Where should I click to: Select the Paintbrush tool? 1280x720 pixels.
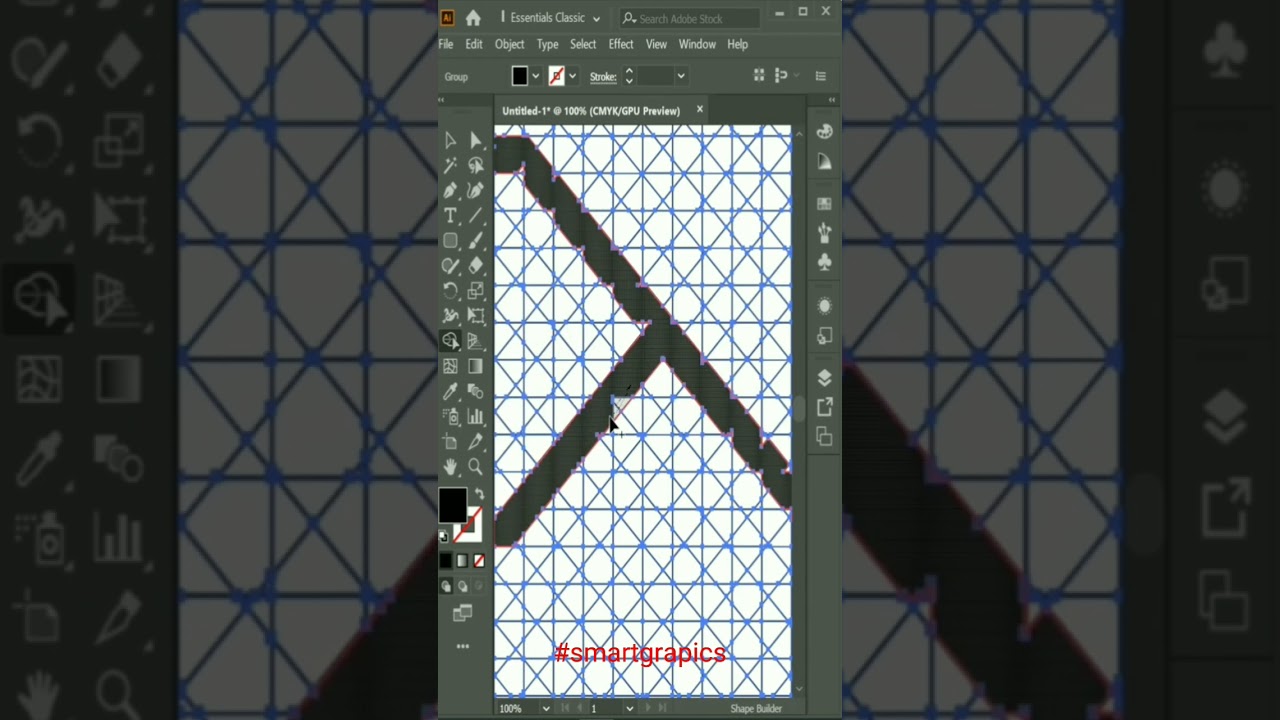(x=476, y=241)
